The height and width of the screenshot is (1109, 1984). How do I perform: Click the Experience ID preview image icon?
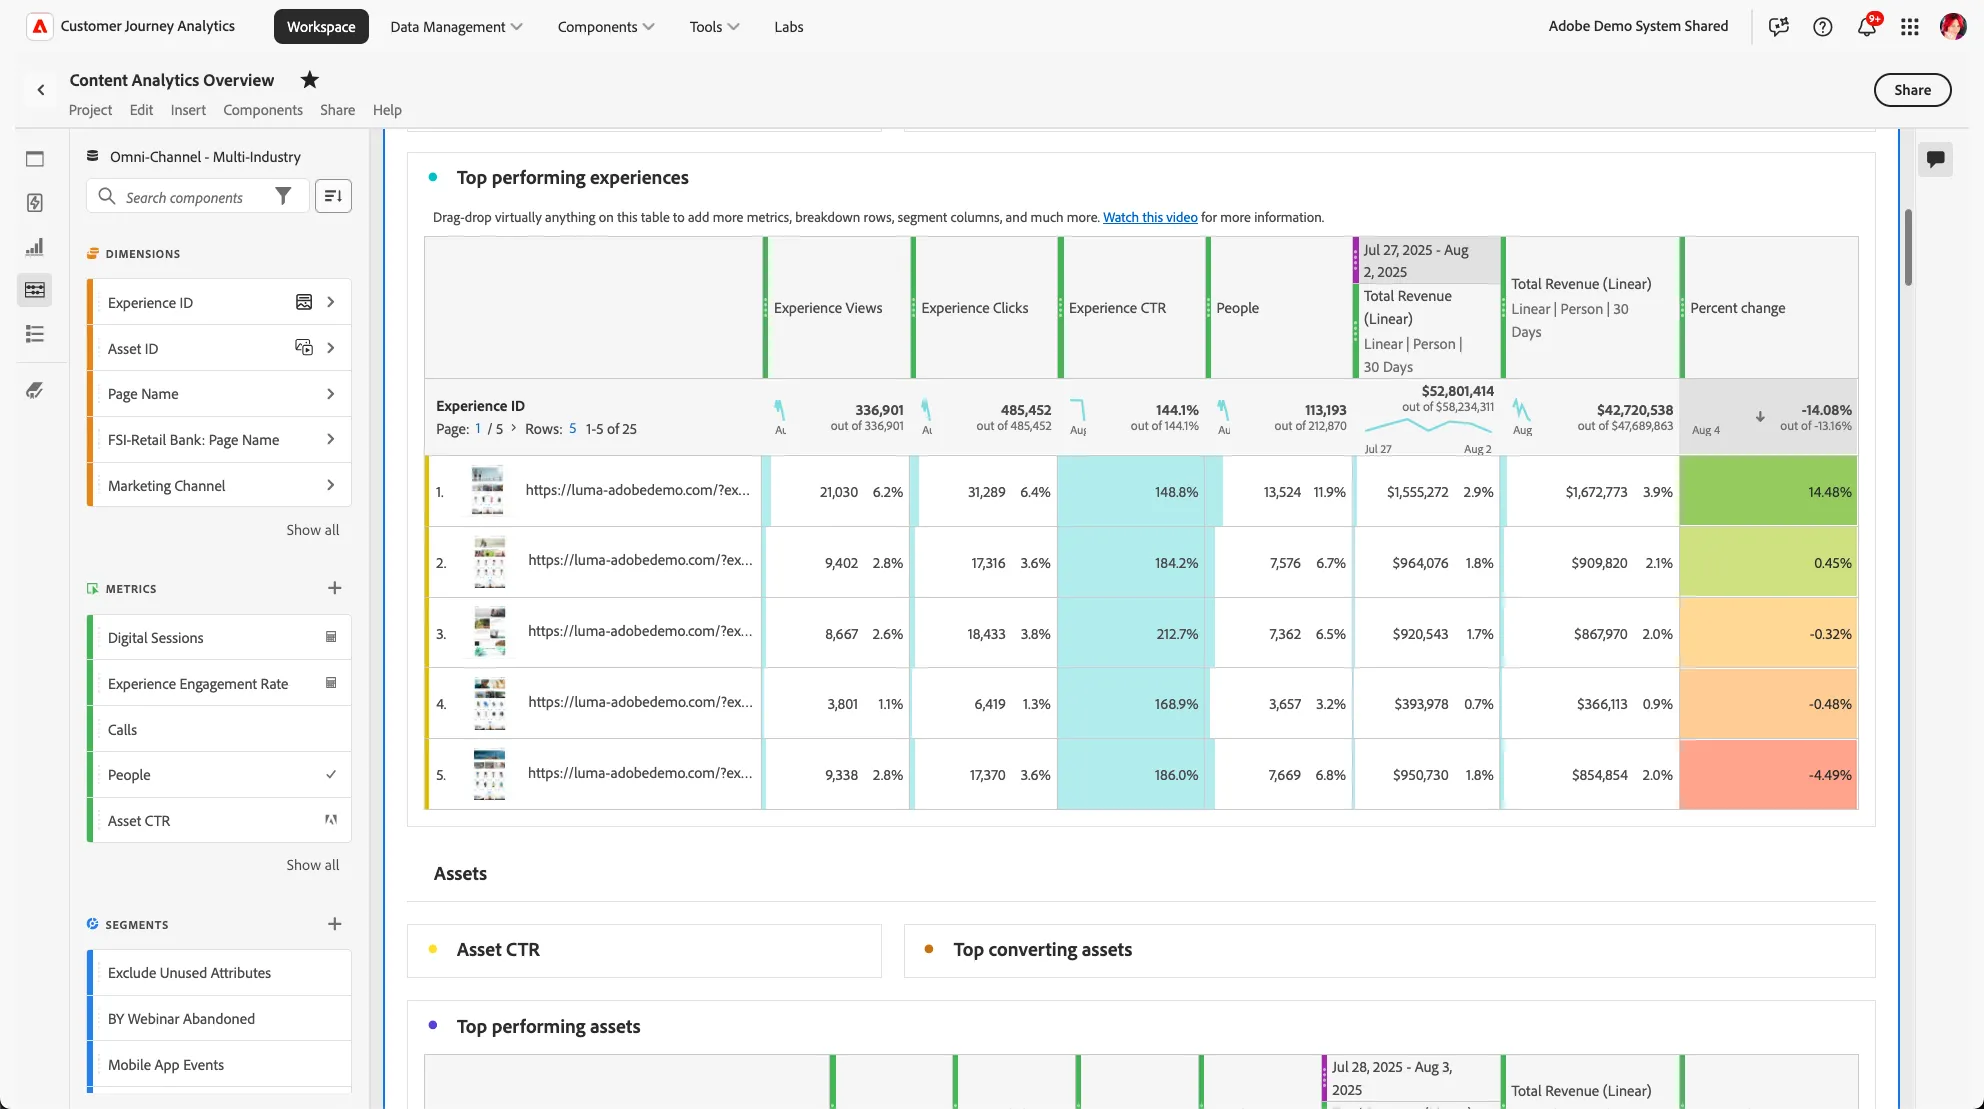[304, 302]
